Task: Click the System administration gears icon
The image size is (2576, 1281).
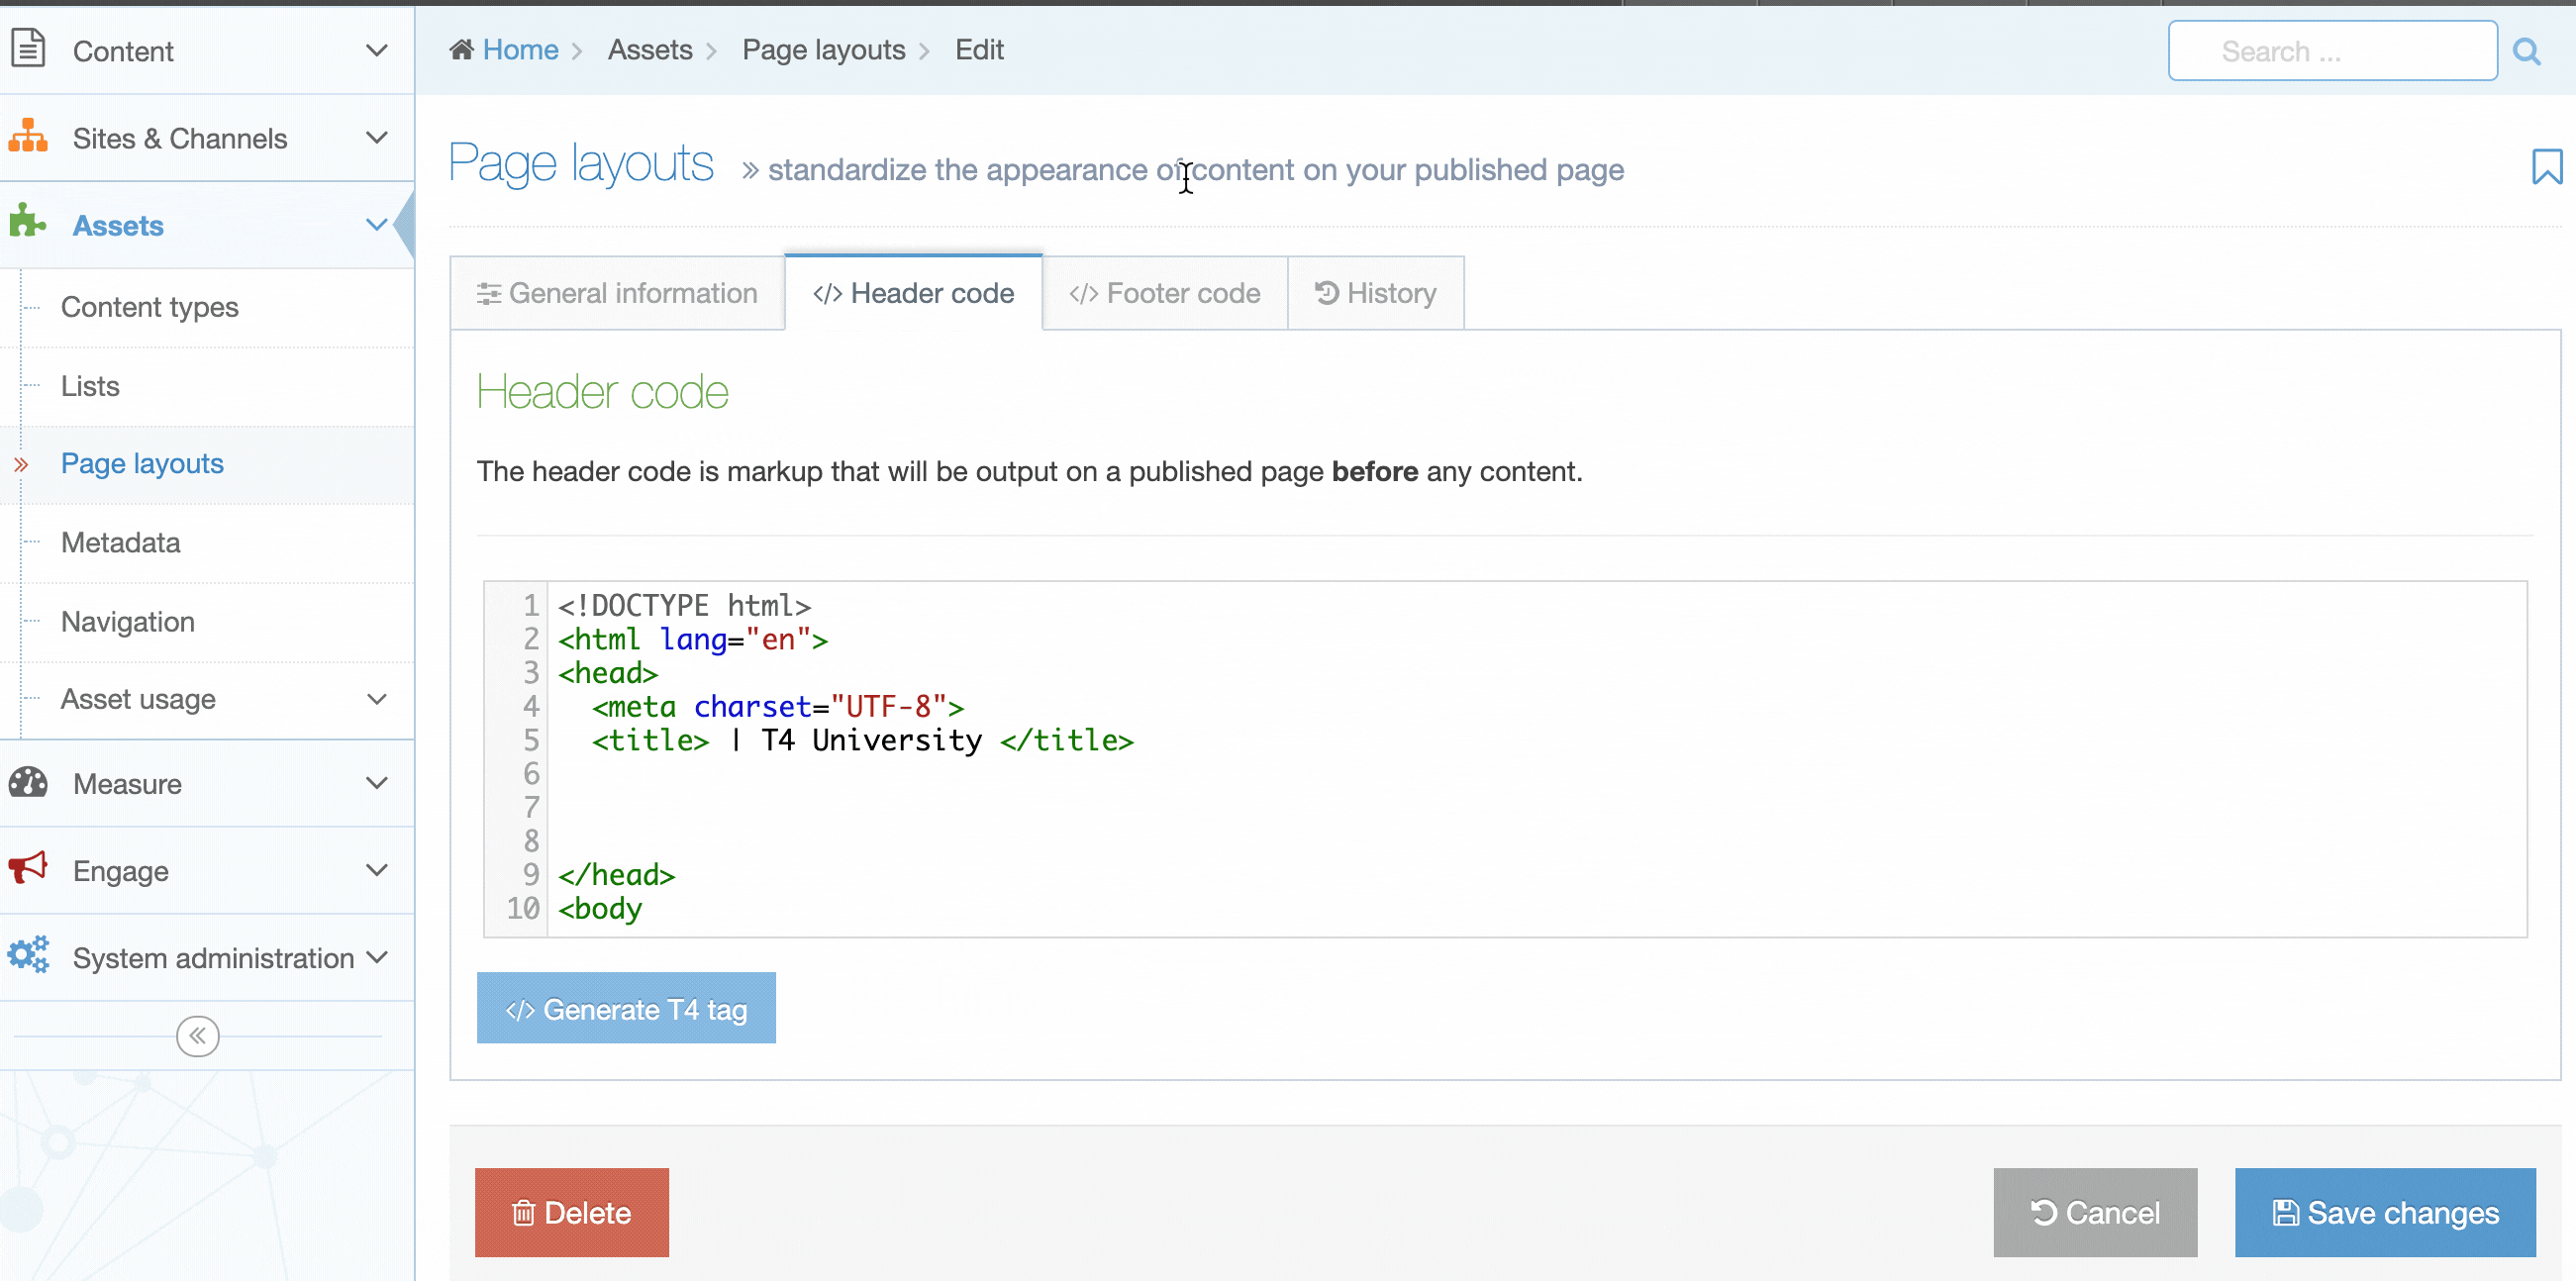Action: (28, 956)
